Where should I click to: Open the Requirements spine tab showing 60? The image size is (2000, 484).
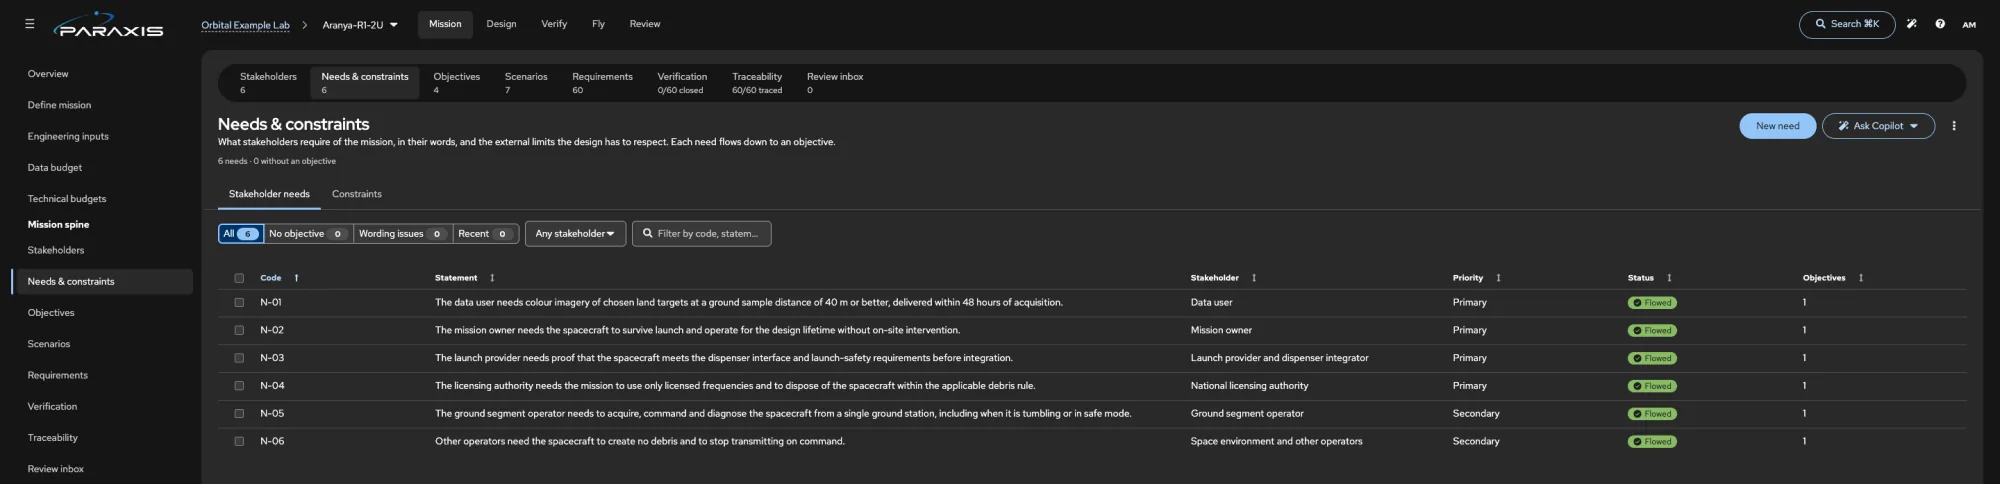(602, 83)
